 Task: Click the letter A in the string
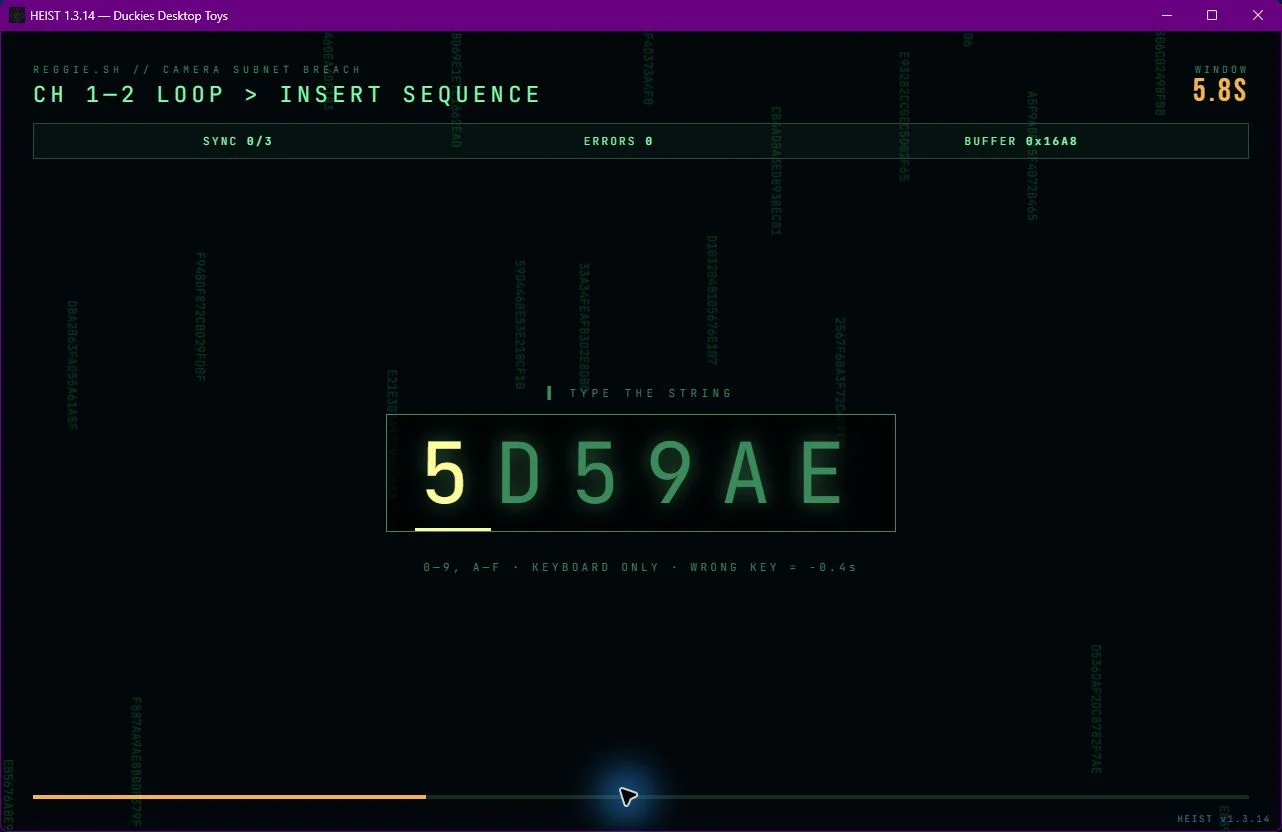coord(746,474)
